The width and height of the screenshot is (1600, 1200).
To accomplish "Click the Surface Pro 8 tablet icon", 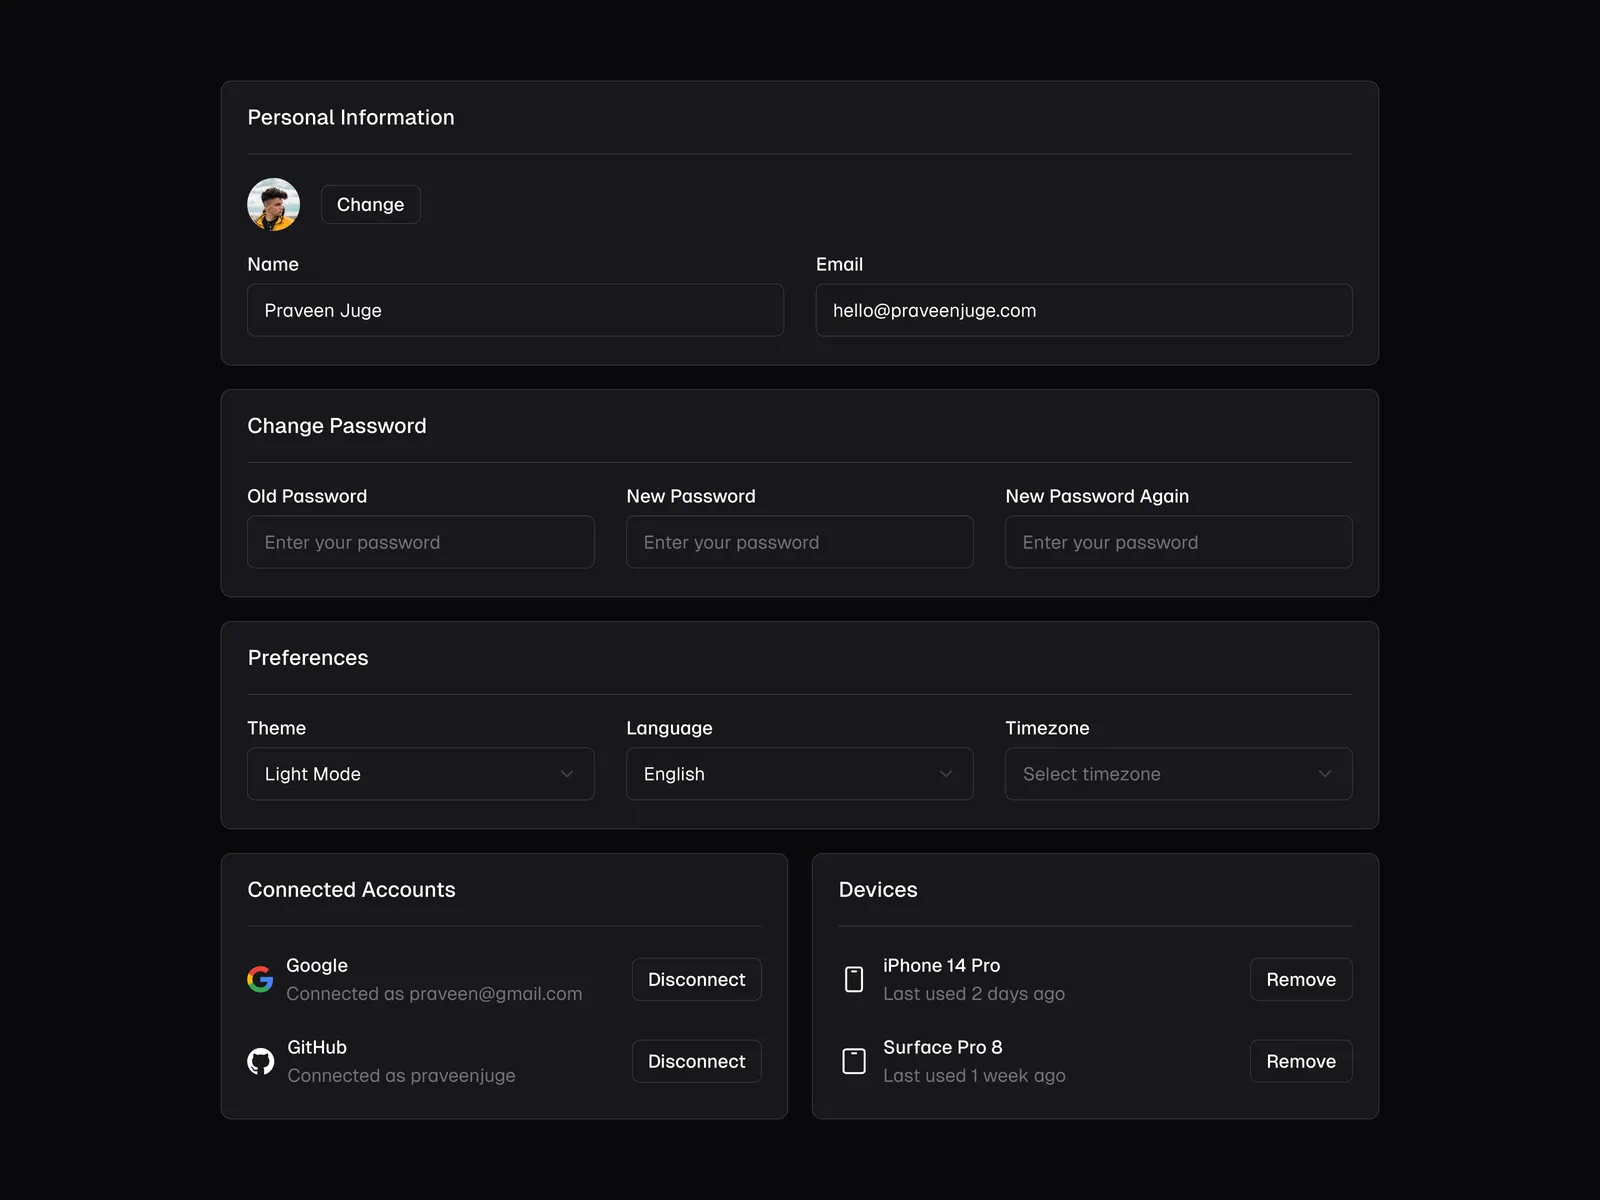I will (x=854, y=1061).
